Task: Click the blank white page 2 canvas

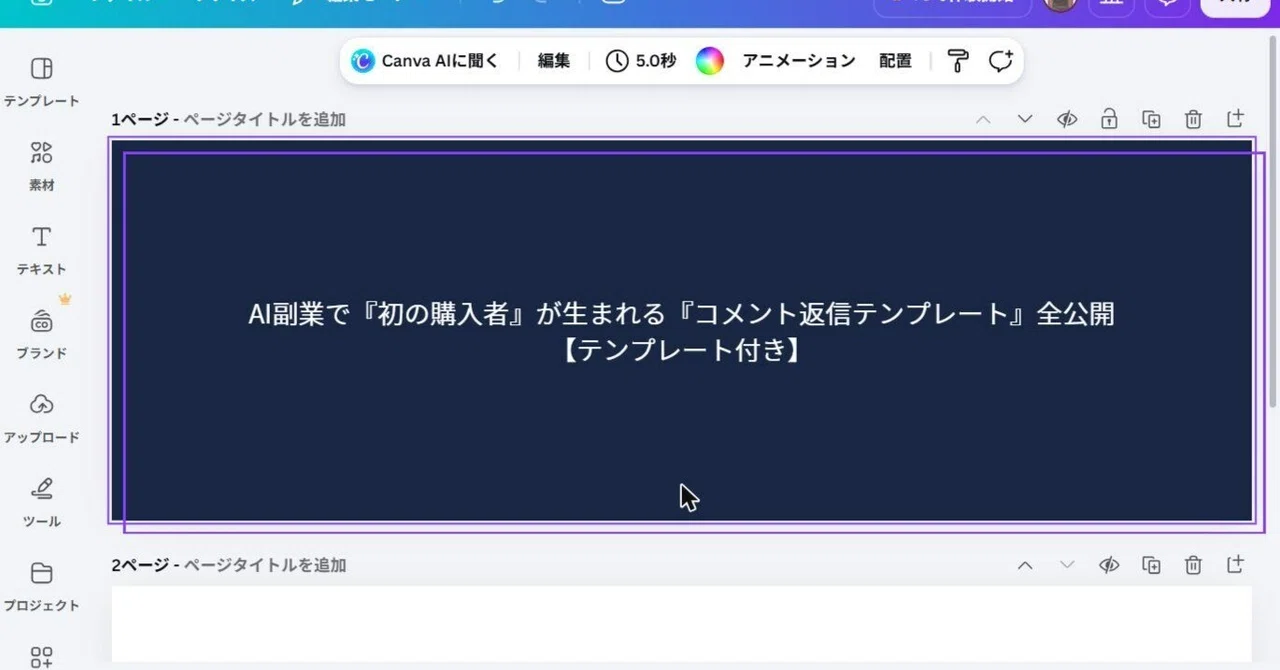Action: [x=682, y=624]
